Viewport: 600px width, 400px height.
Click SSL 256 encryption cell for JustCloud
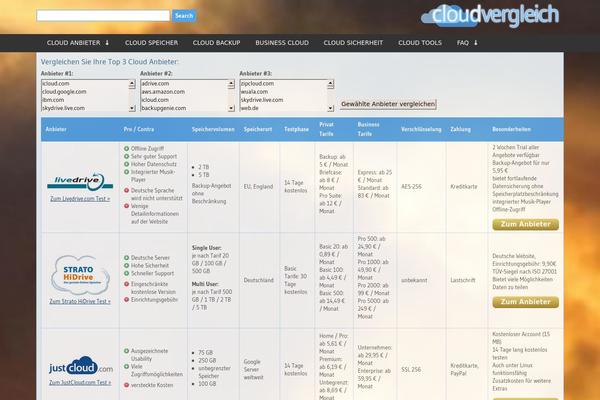(411, 370)
